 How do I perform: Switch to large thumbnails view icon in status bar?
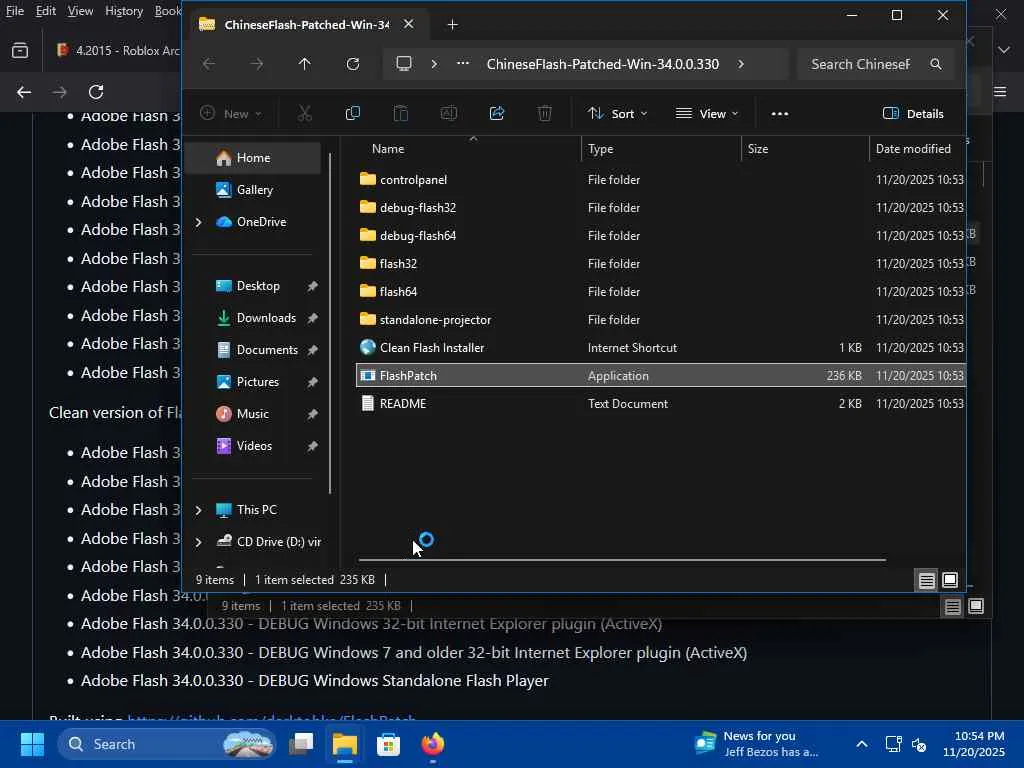[950, 581]
